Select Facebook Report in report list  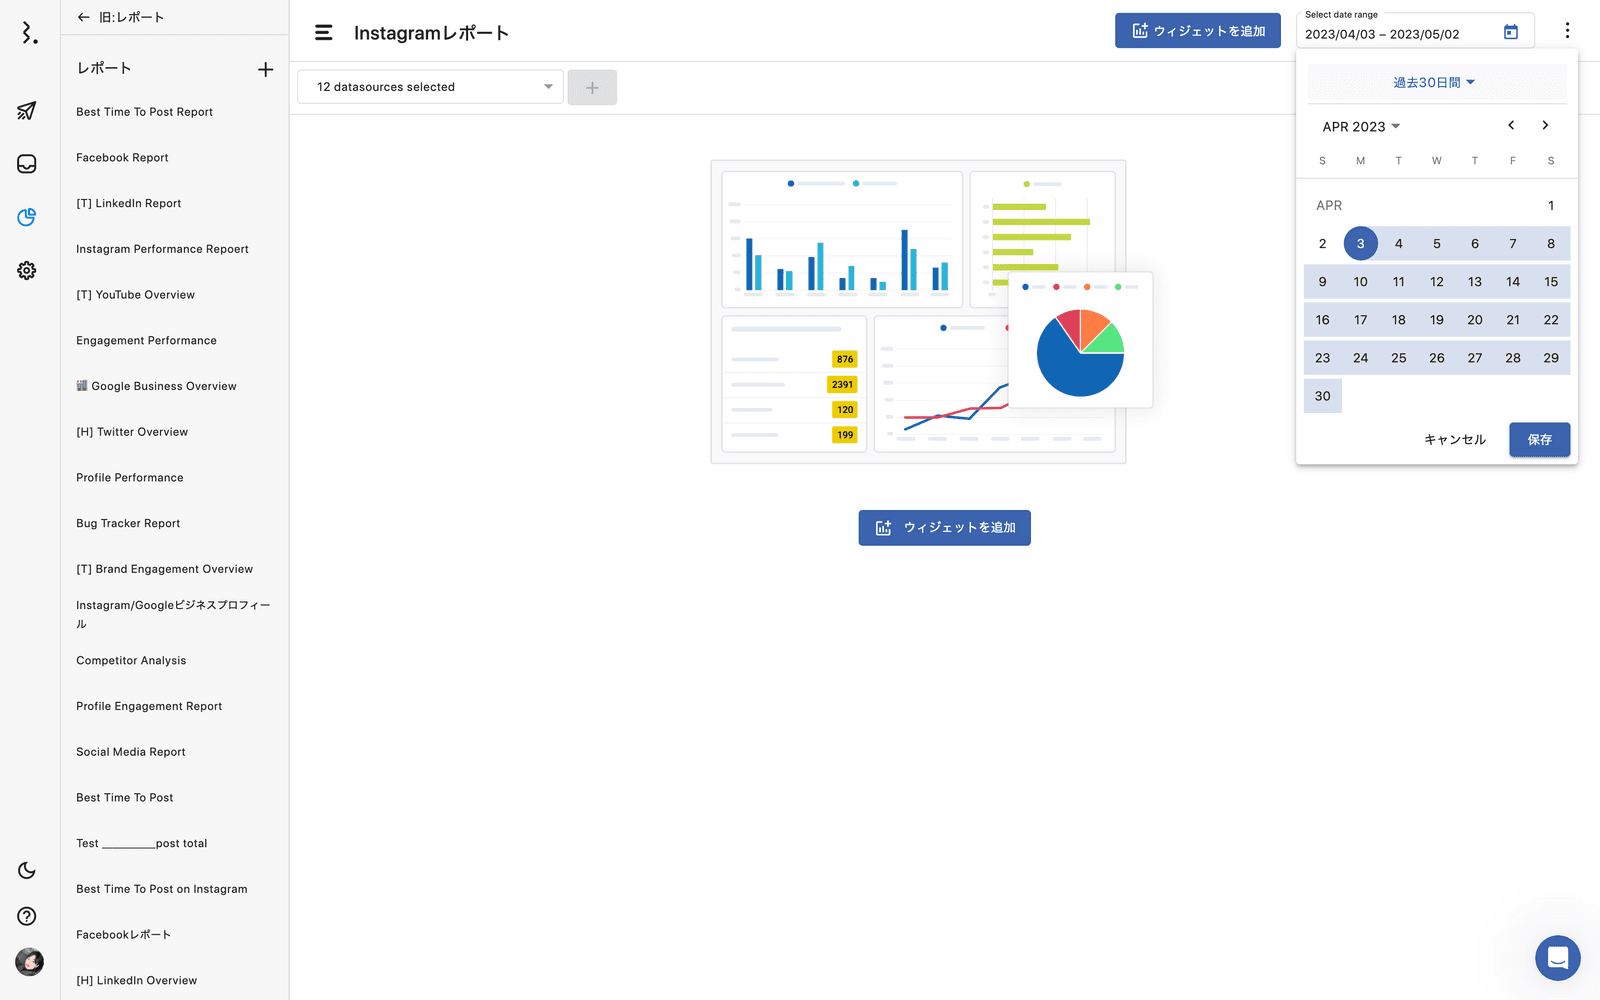[122, 158]
